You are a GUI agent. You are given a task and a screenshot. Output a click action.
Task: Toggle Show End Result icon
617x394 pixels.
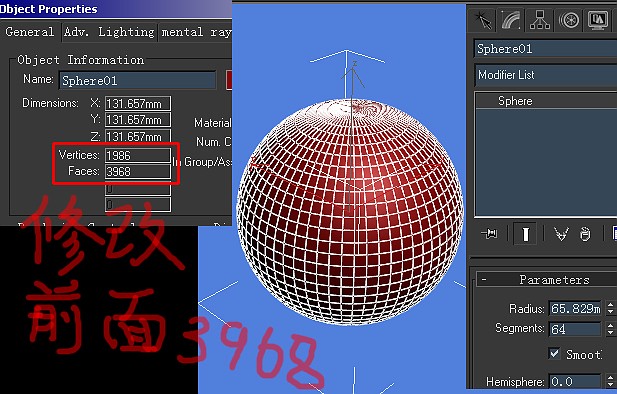click(x=525, y=234)
